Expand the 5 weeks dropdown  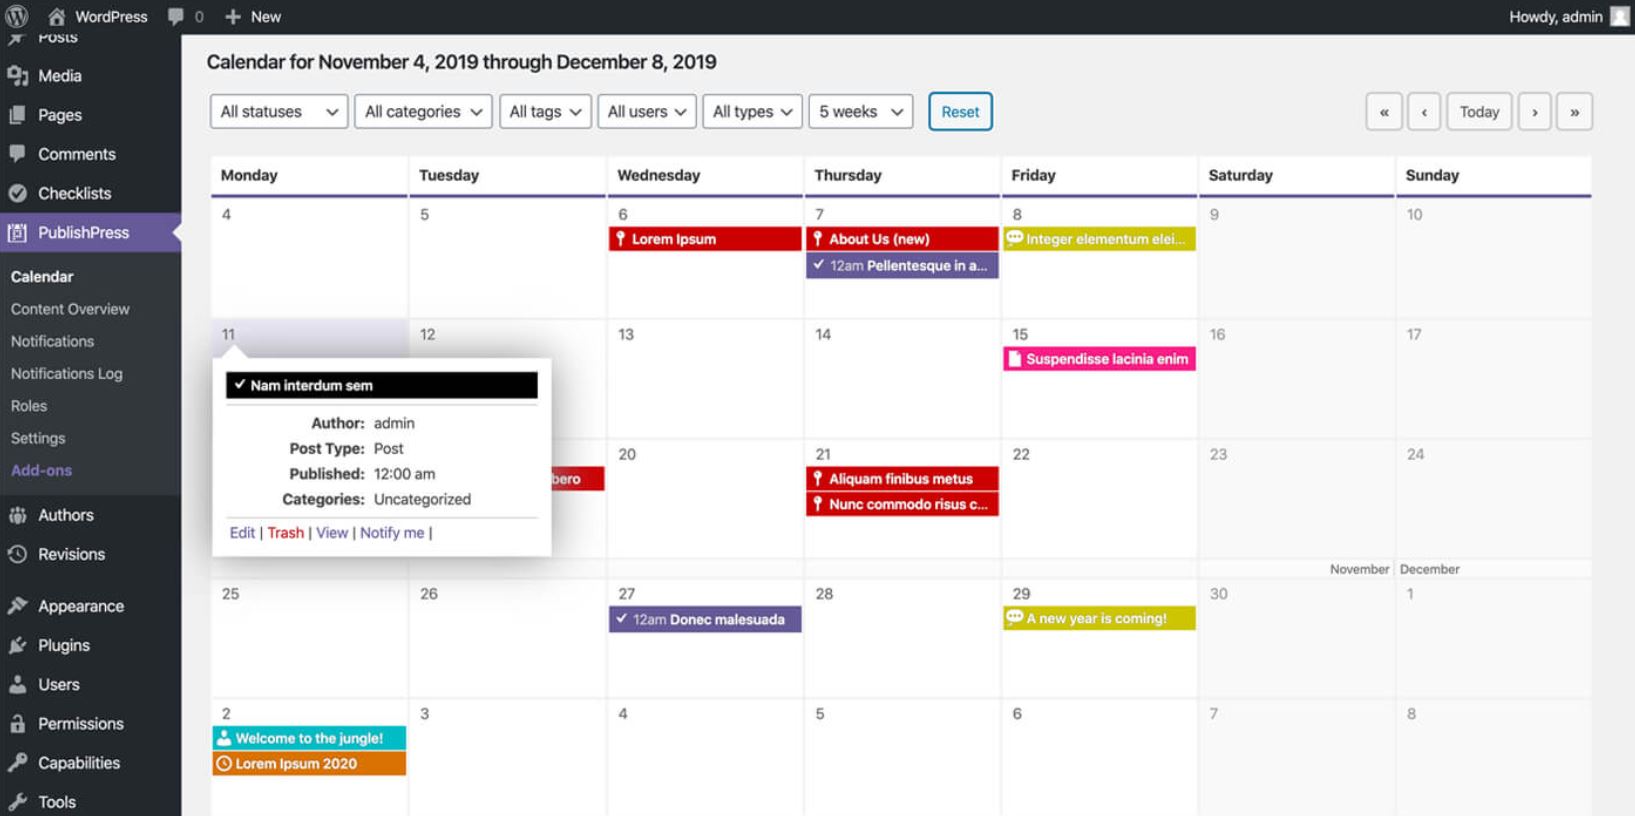[x=860, y=112]
